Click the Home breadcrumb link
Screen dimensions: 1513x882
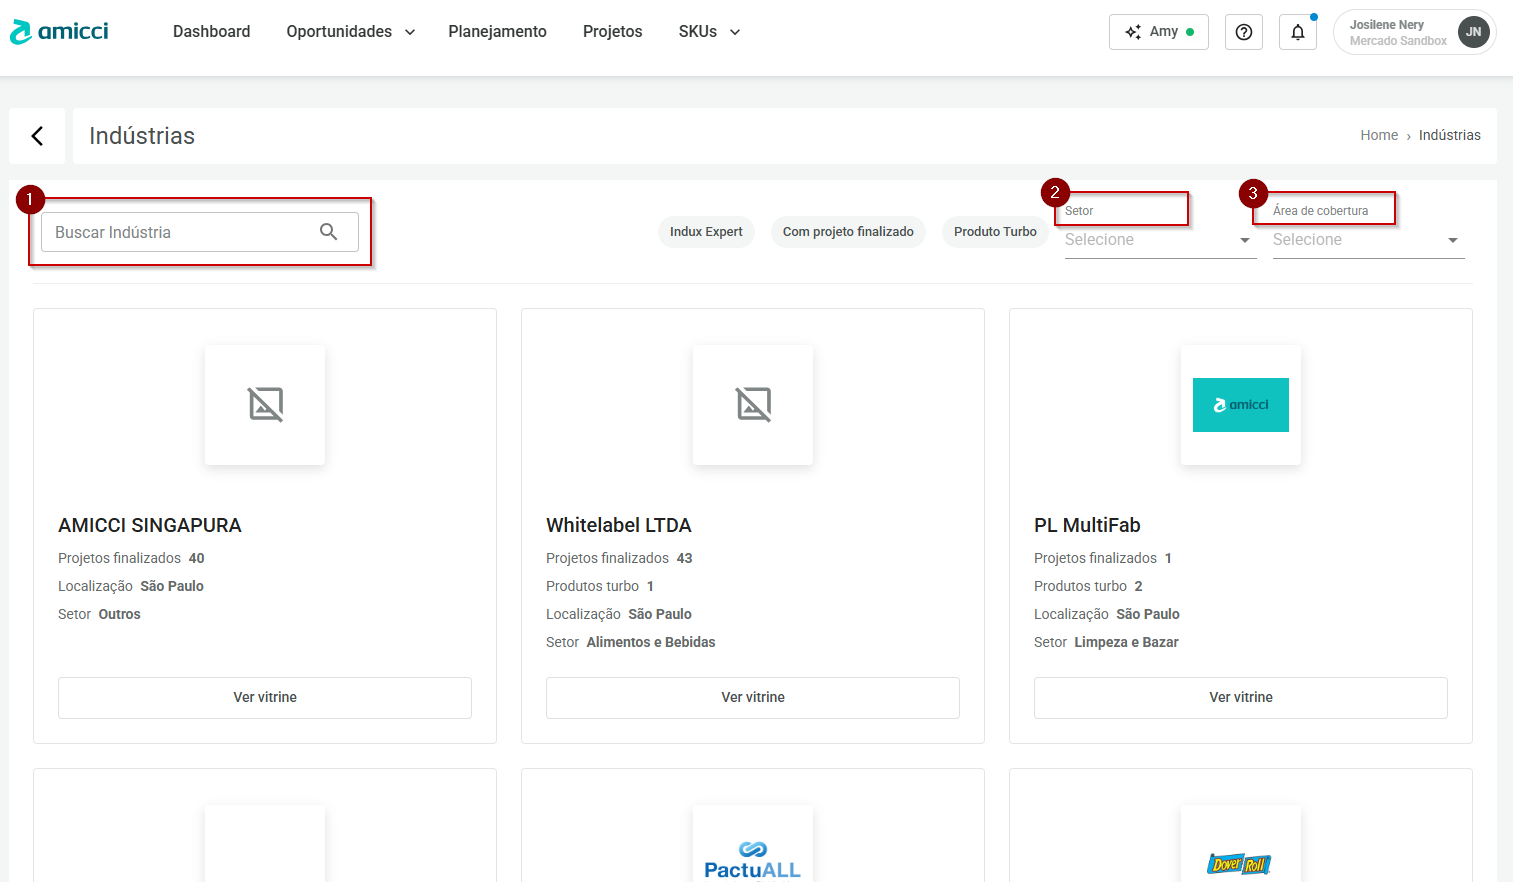pos(1378,135)
